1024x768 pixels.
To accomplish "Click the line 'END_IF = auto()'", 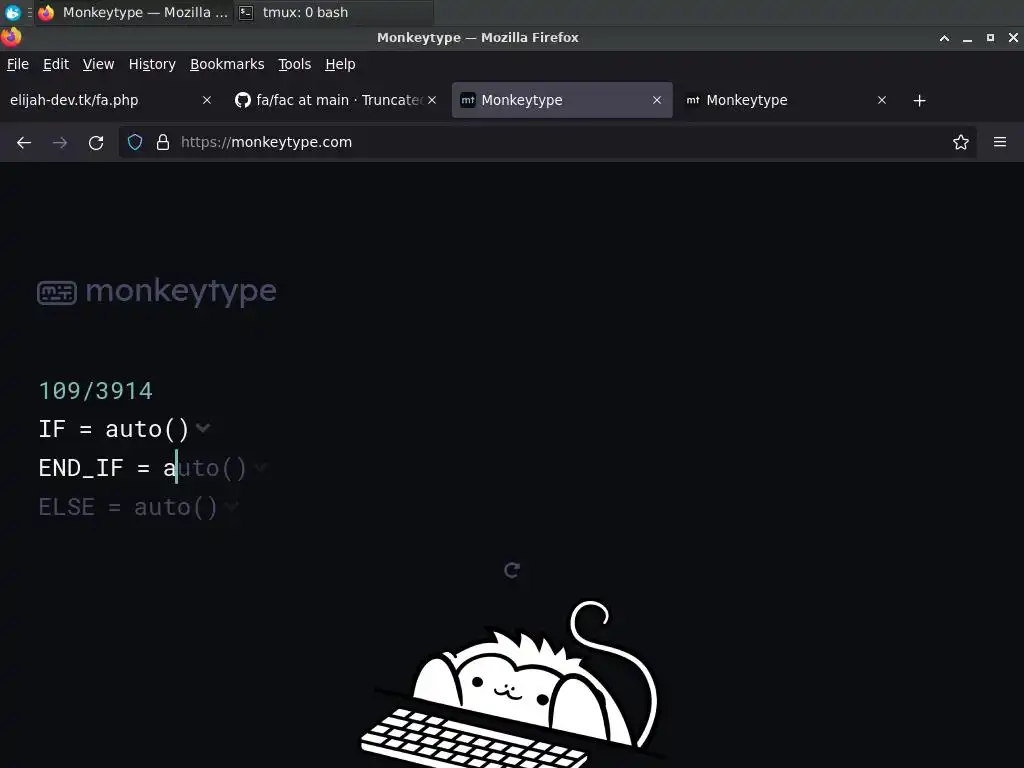I will coord(142,468).
